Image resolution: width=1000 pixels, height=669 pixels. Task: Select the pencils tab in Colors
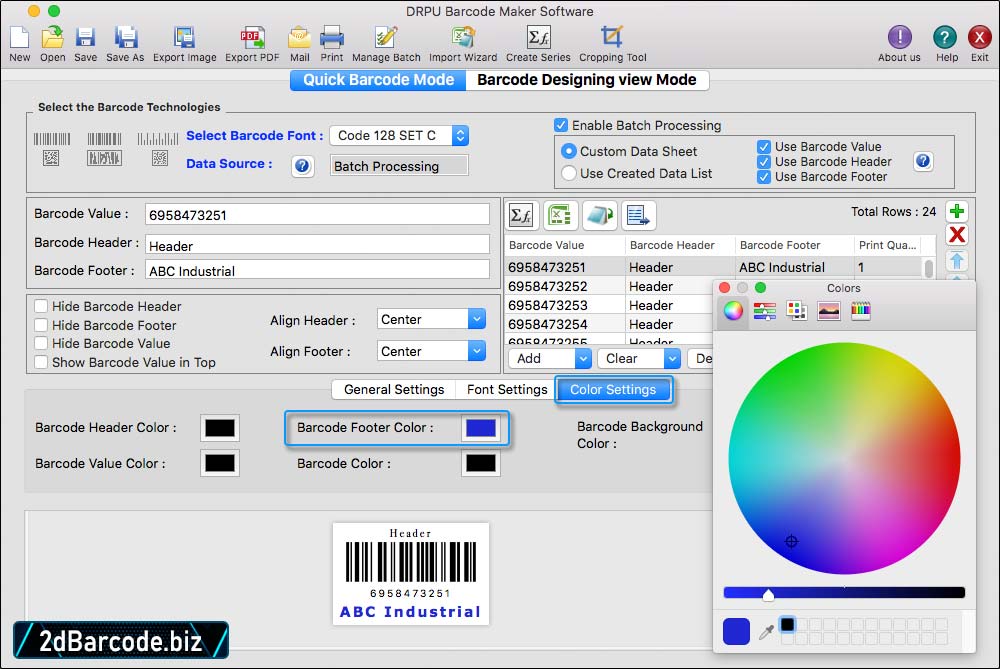860,311
